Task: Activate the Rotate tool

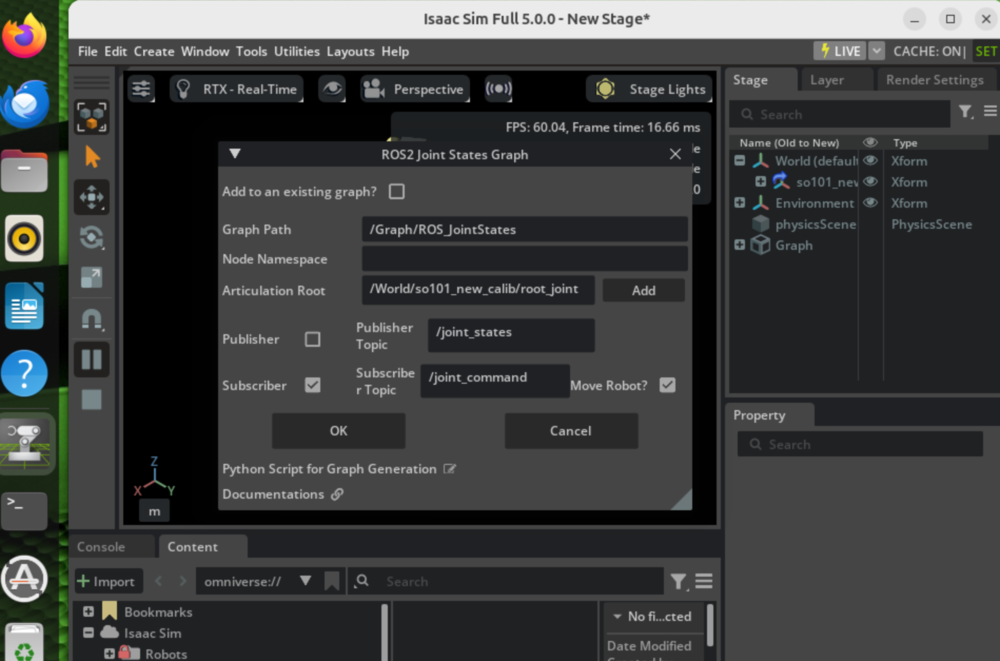Action: 92,237
